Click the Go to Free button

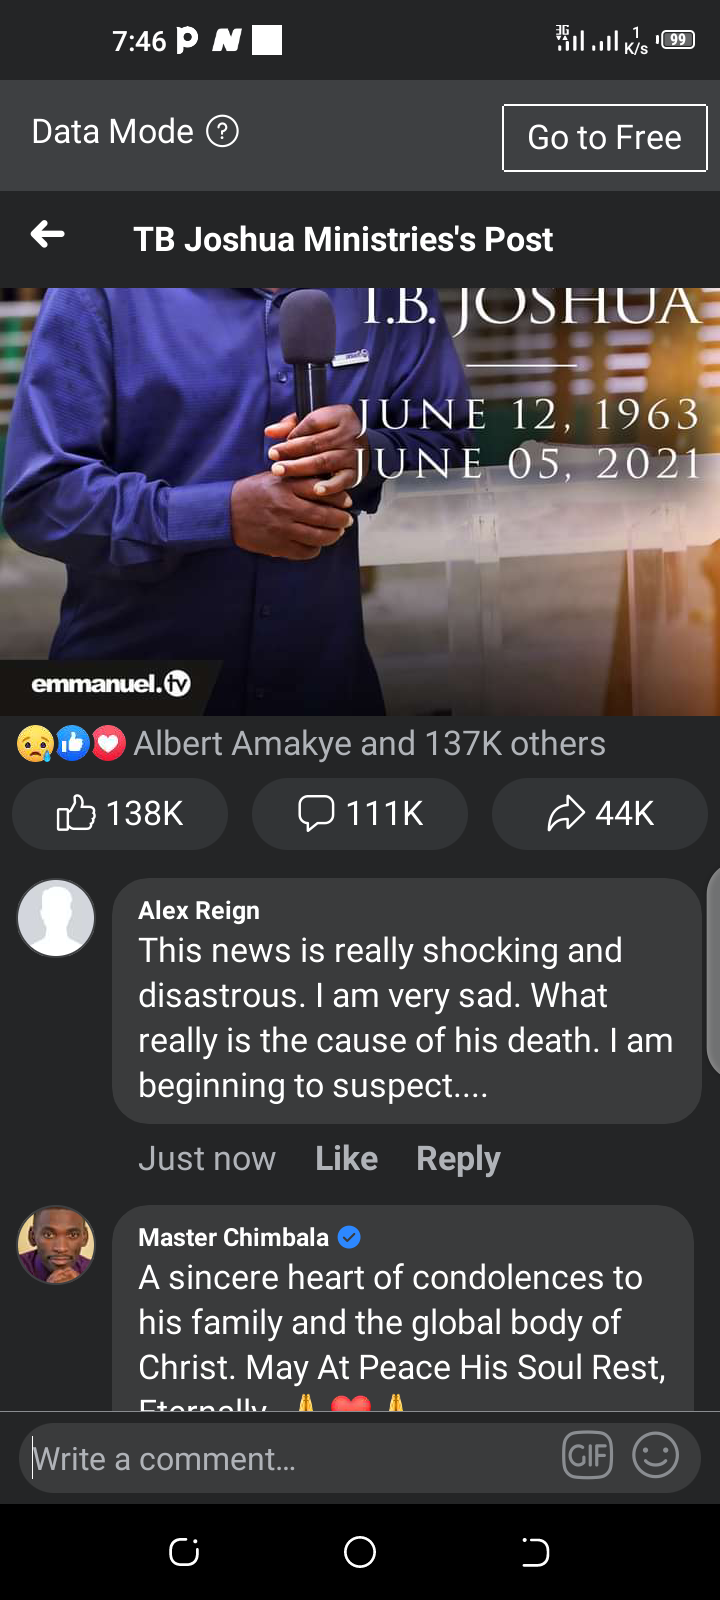[x=604, y=138]
